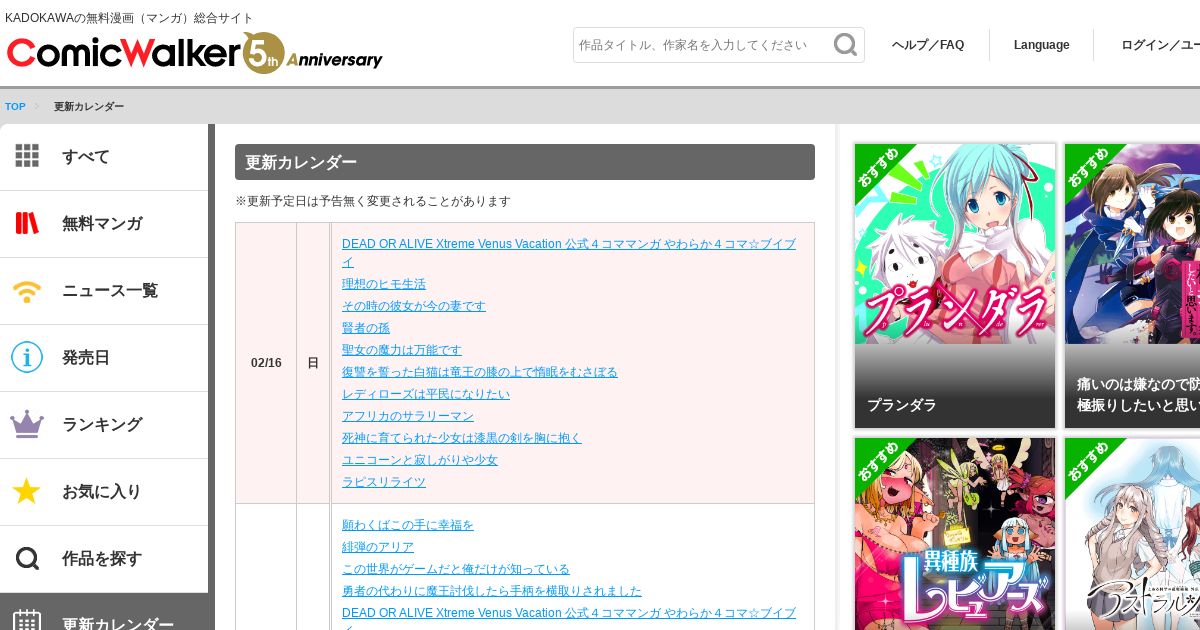The width and height of the screenshot is (1200, 630).
Task: Click the wifi-style ニュース一覧 icon
Action: click(x=27, y=291)
